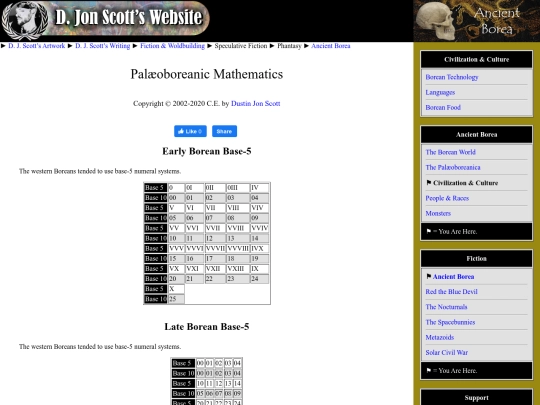Open the Monsters sidebar link

pos(438,213)
